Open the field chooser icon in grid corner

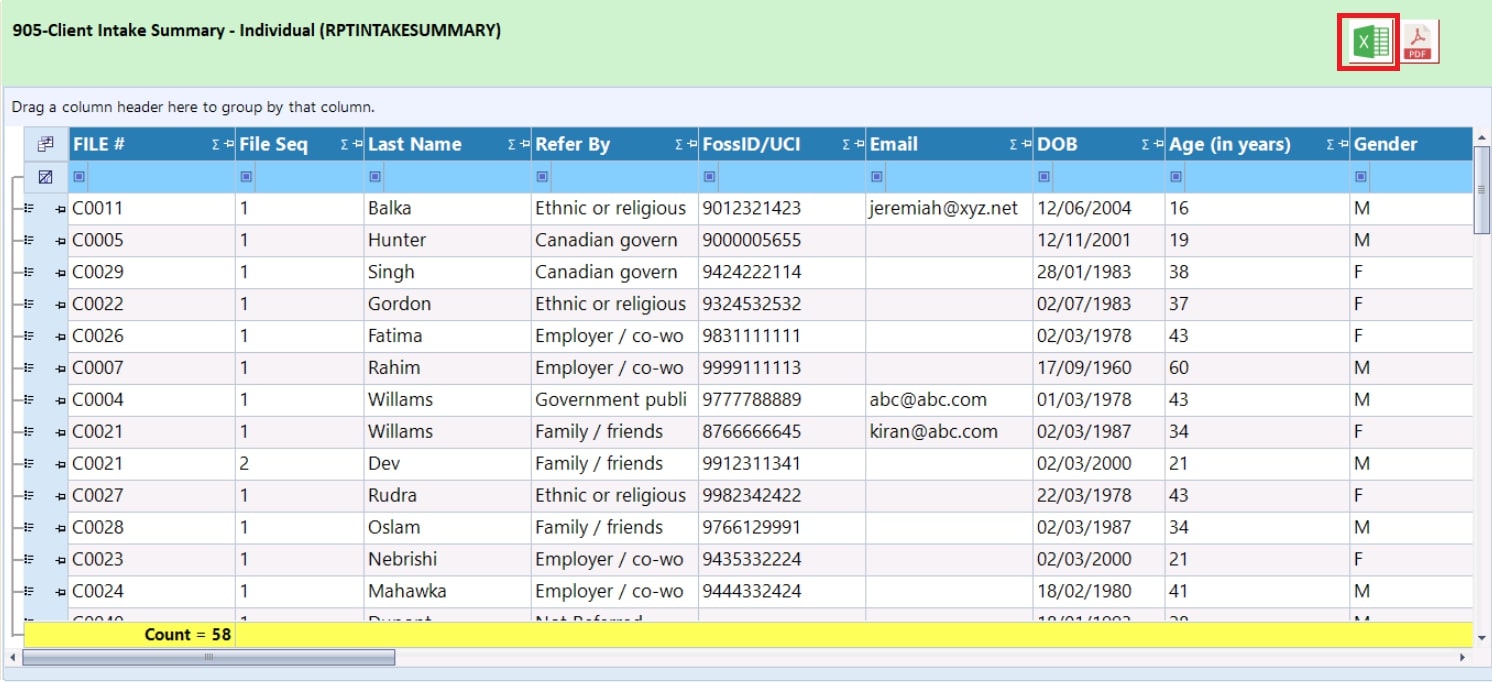45,144
